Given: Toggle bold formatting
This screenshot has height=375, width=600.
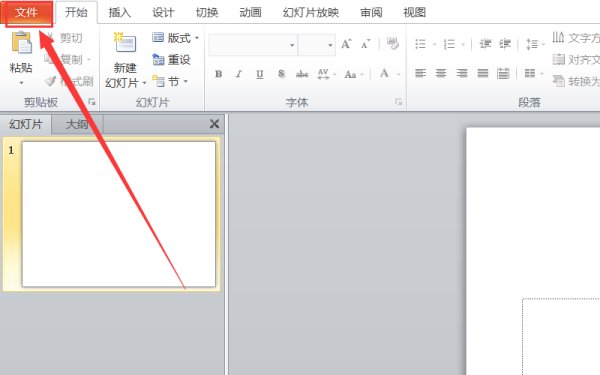Looking at the screenshot, I should click(x=218, y=74).
